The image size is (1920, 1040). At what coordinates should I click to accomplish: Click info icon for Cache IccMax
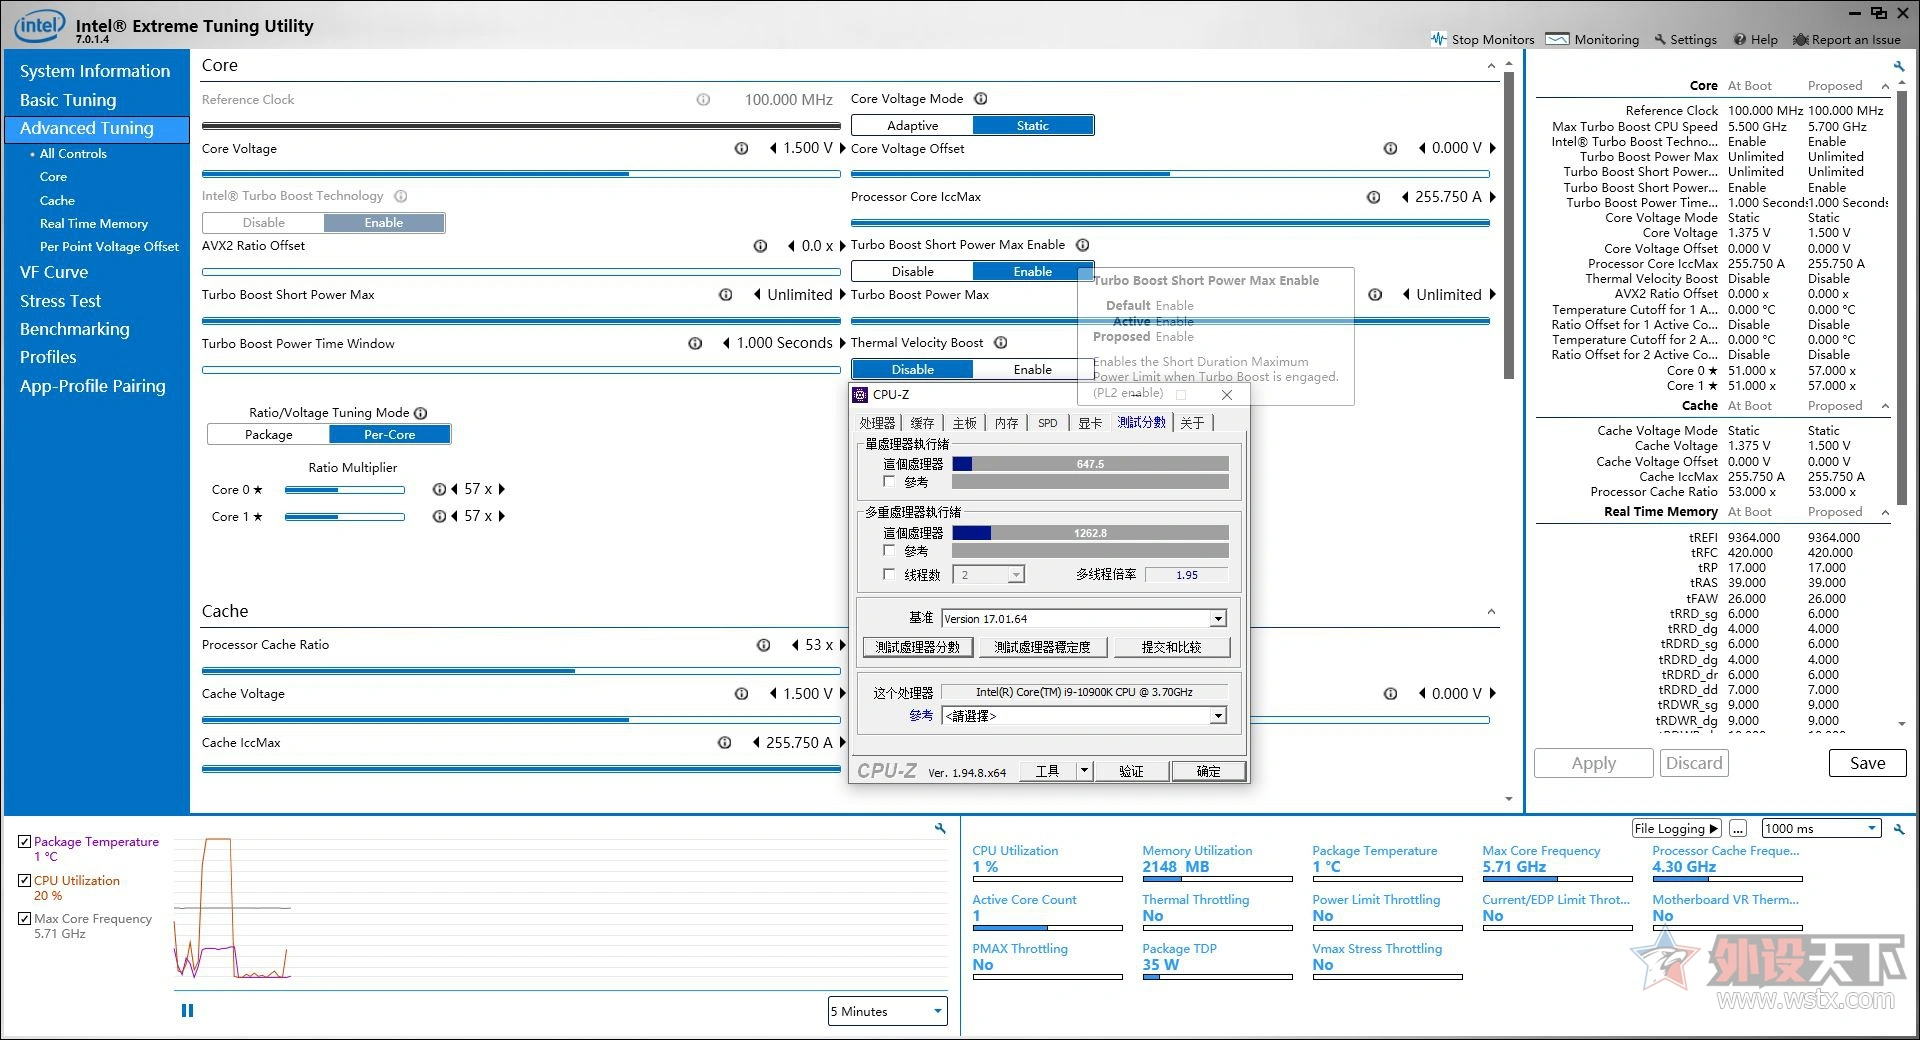(724, 743)
